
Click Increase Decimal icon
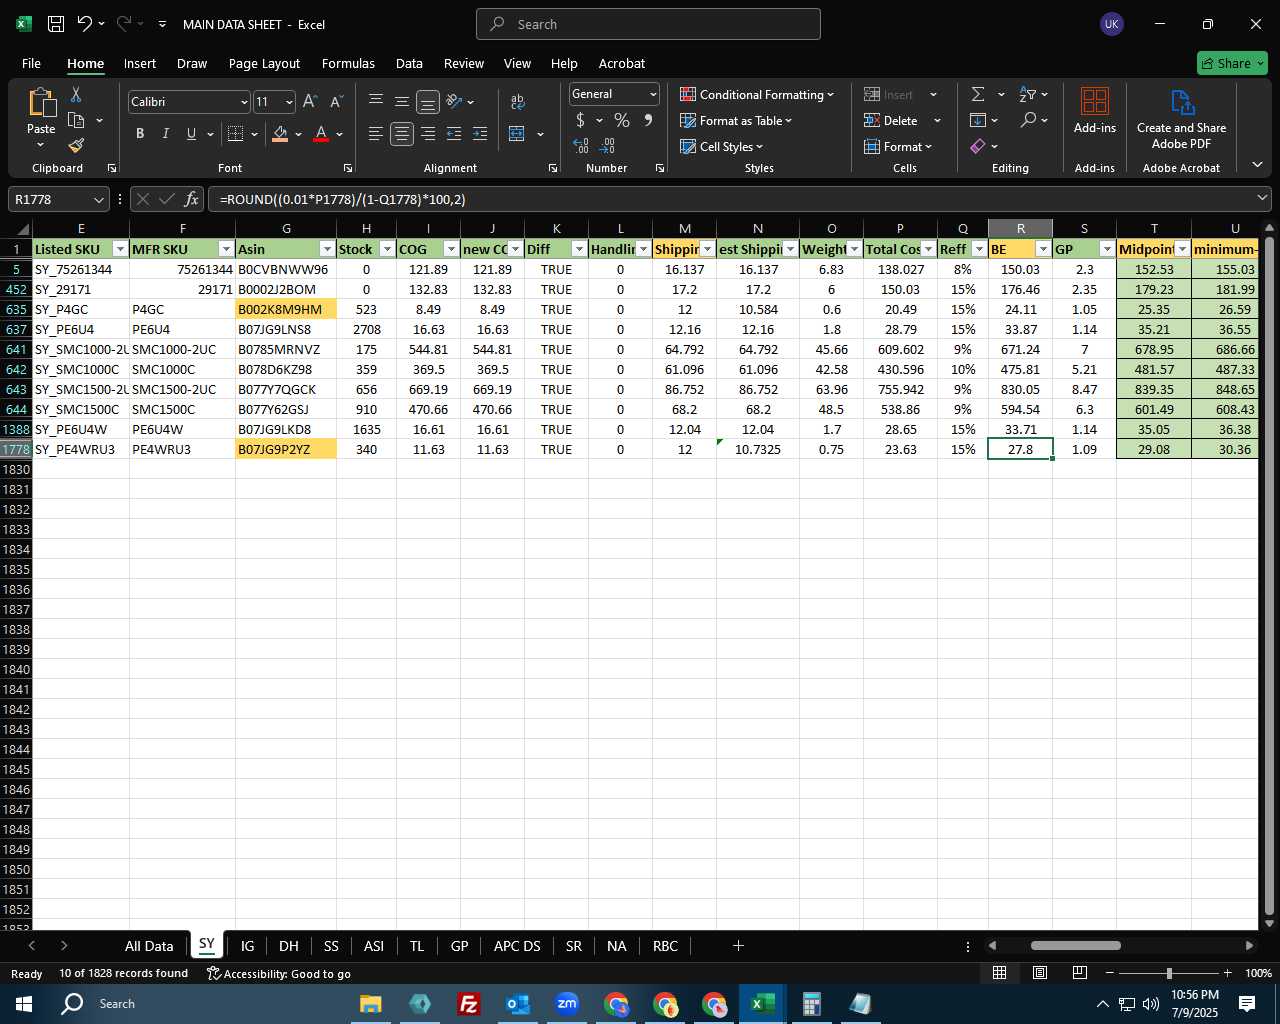(x=581, y=146)
